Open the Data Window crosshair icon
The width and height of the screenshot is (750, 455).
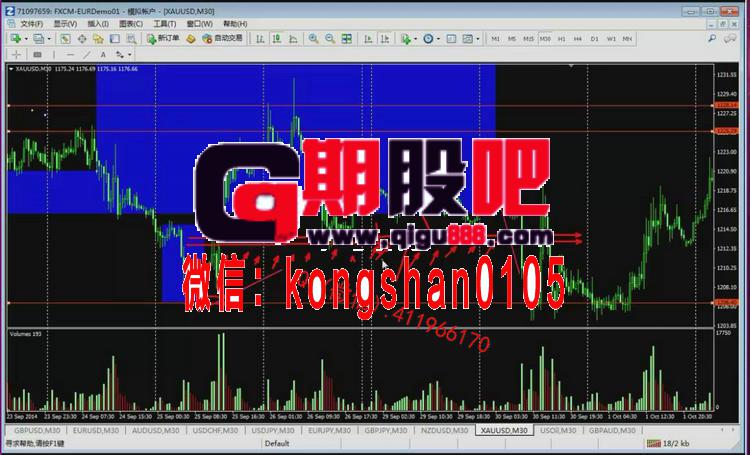(x=82, y=39)
